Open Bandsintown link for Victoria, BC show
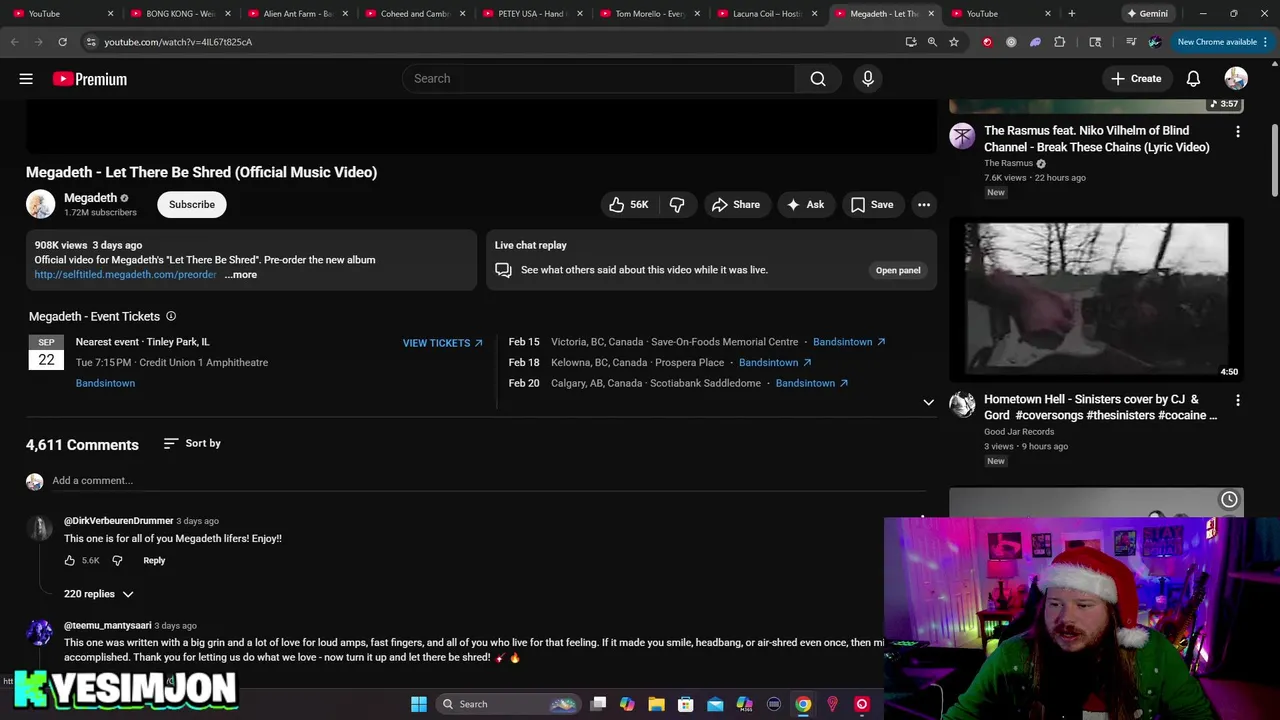This screenshot has width=1280, height=720. (849, 342)
